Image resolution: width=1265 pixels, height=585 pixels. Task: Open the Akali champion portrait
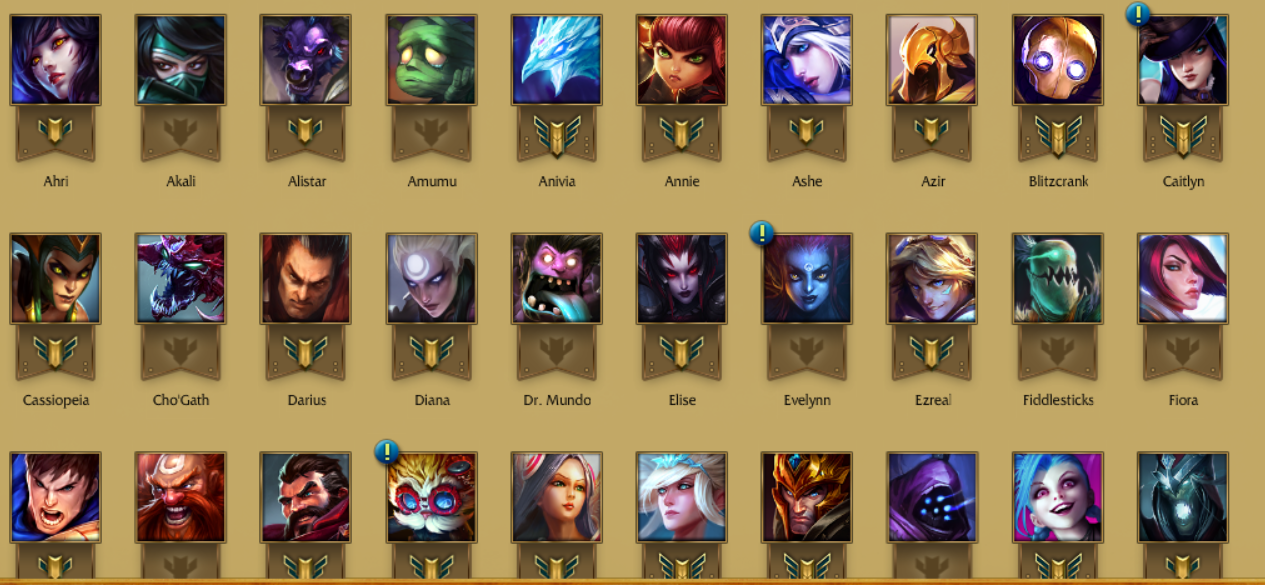tap(181, 60)
